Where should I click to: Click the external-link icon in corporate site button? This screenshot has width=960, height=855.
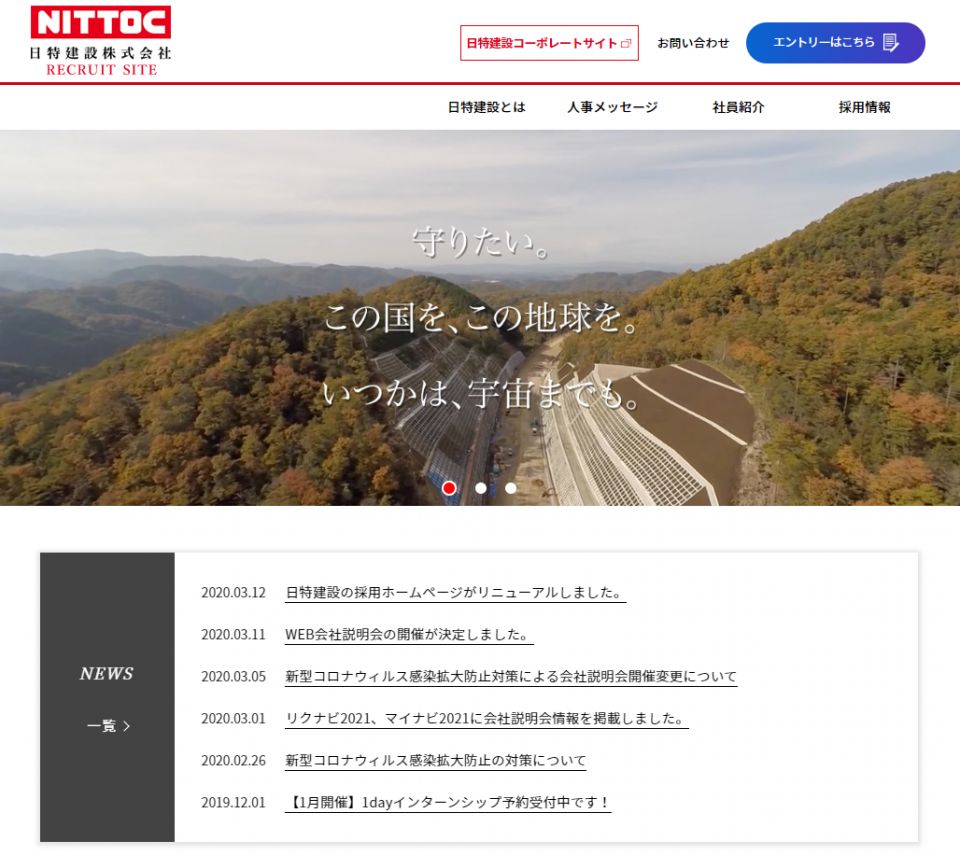[626, 43]
